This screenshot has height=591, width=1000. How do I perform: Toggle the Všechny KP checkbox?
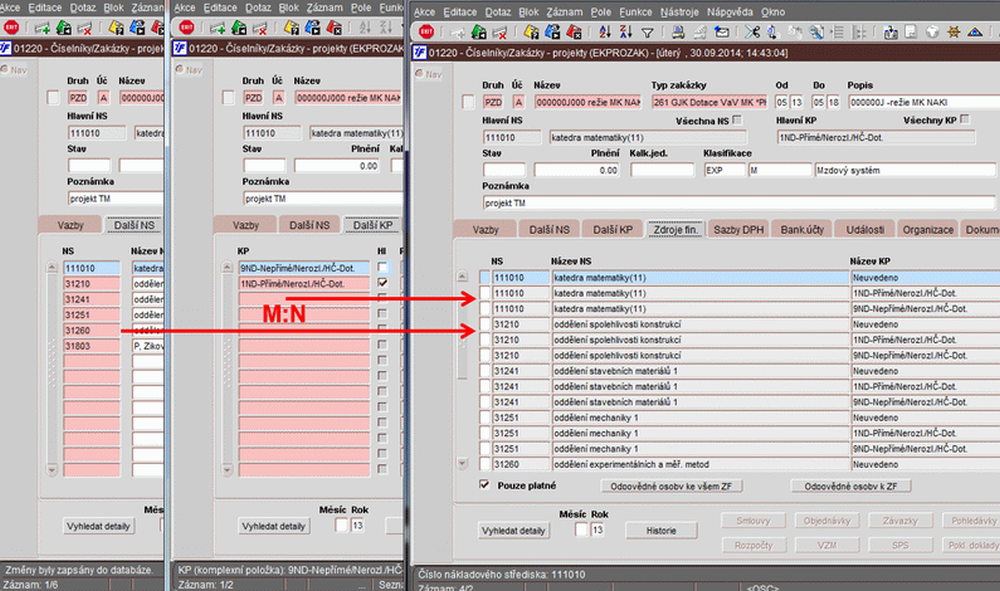coord(964,120)
